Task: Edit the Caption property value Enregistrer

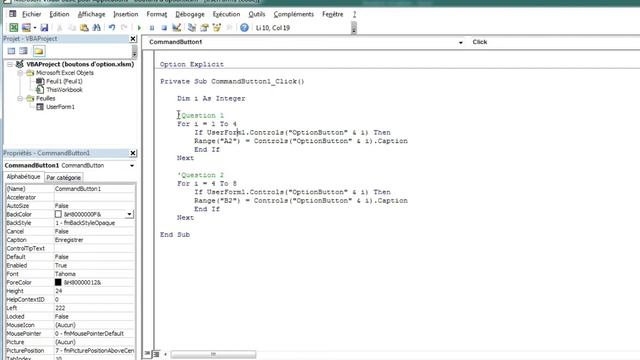Action: (94, 240)
